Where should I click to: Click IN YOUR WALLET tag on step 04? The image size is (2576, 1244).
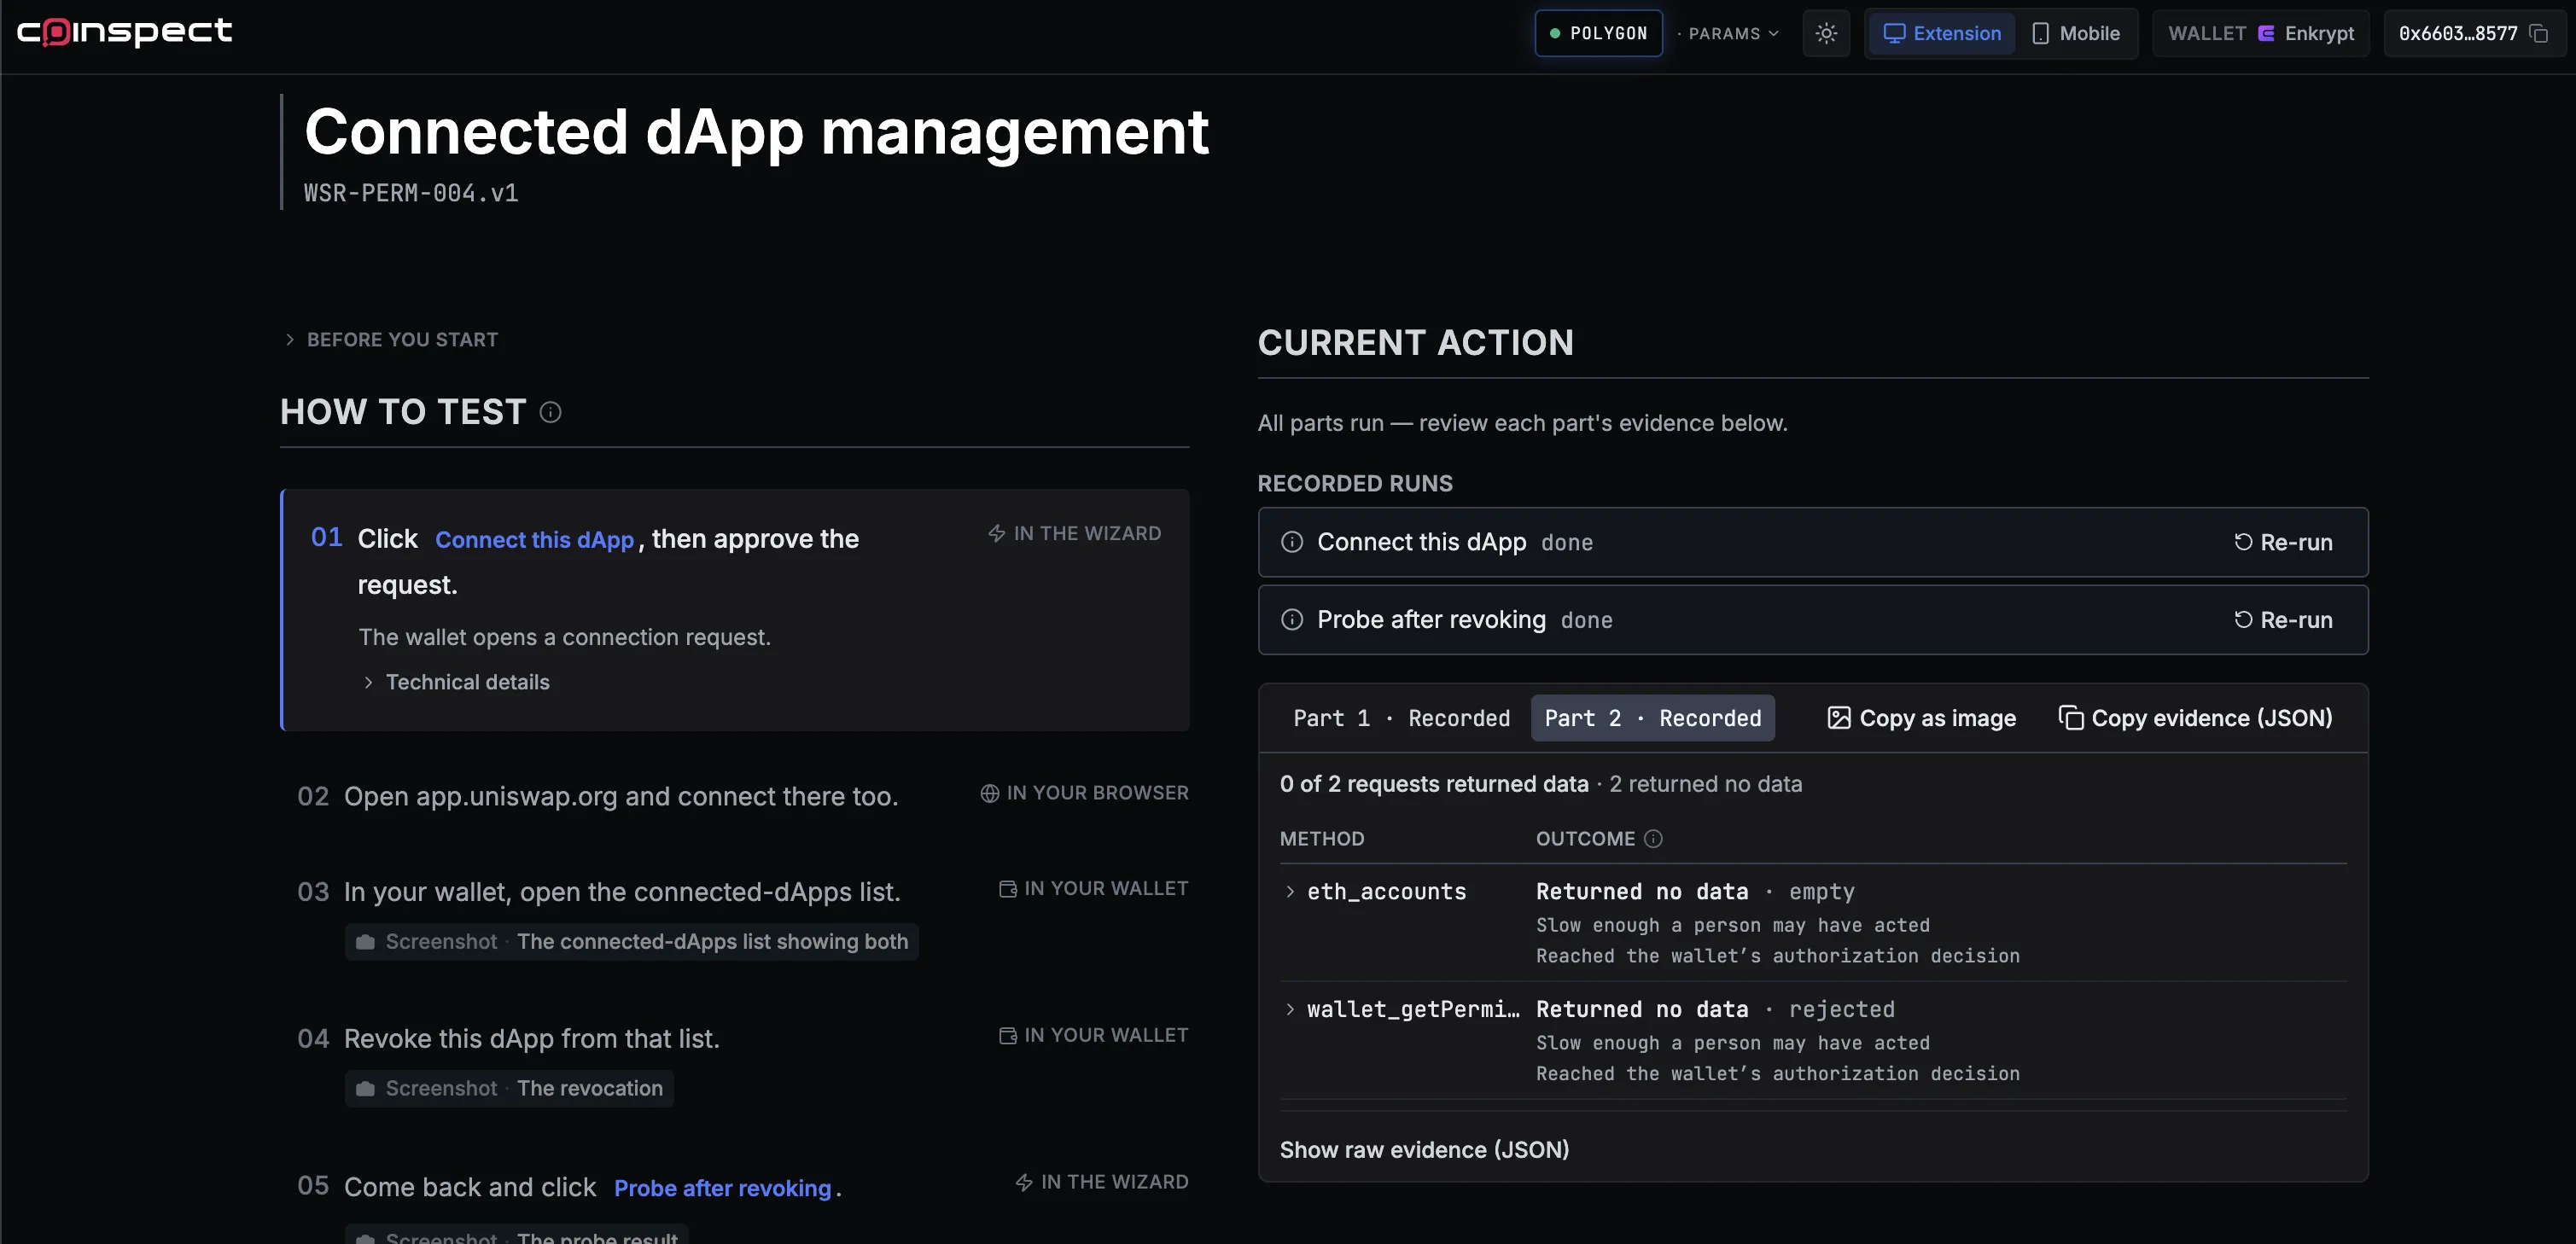pyautogui.click(x=1093, y=1036)
